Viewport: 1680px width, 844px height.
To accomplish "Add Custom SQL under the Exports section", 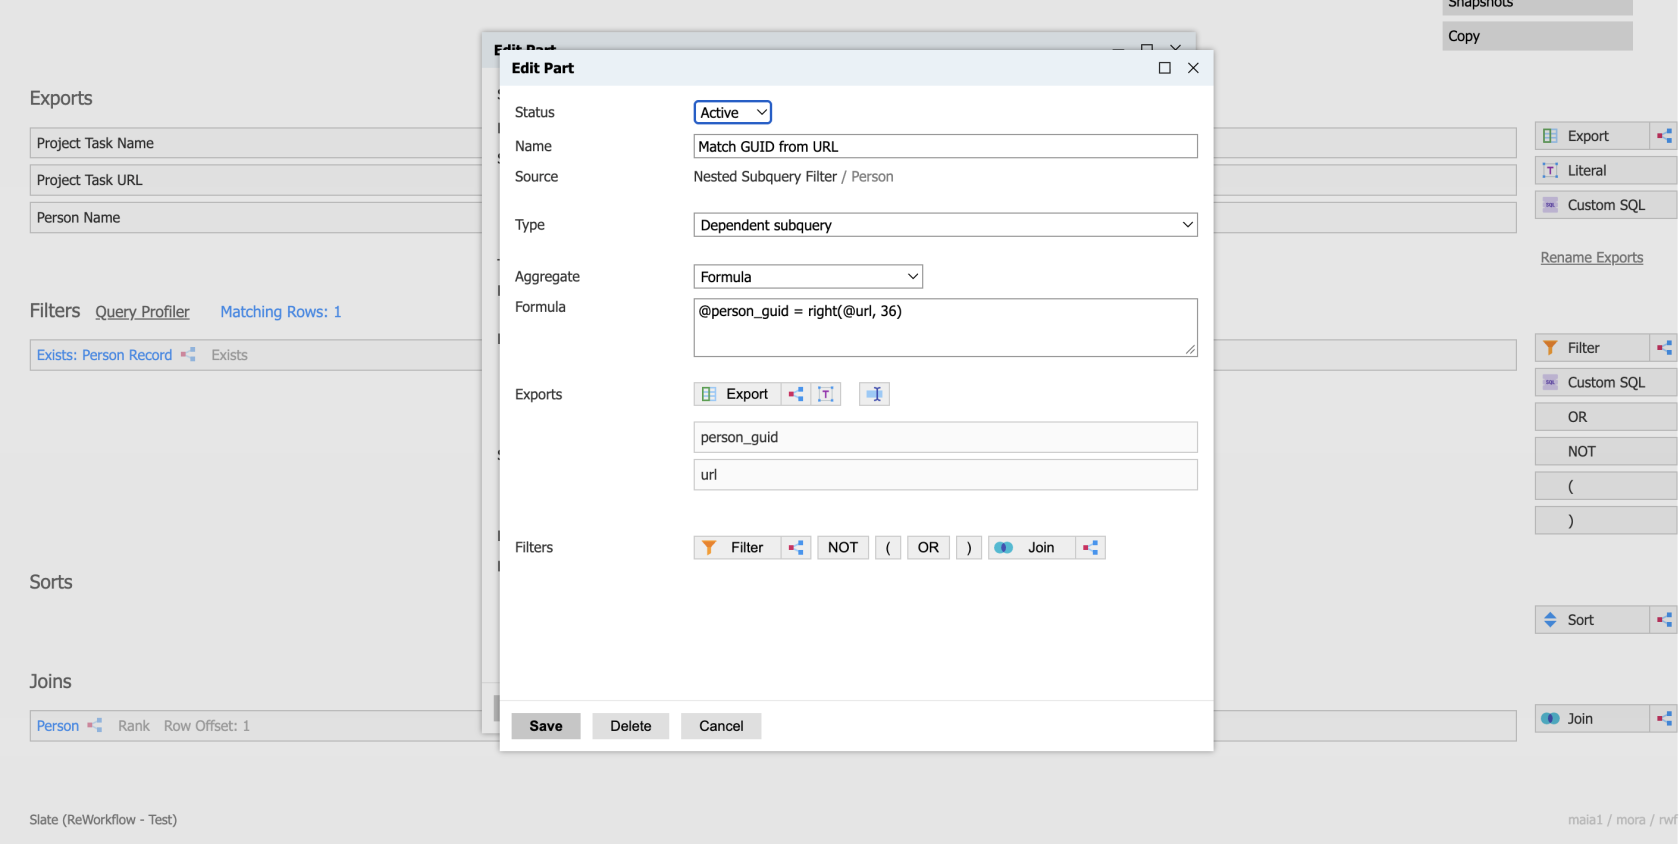I will click(1606, 205).
